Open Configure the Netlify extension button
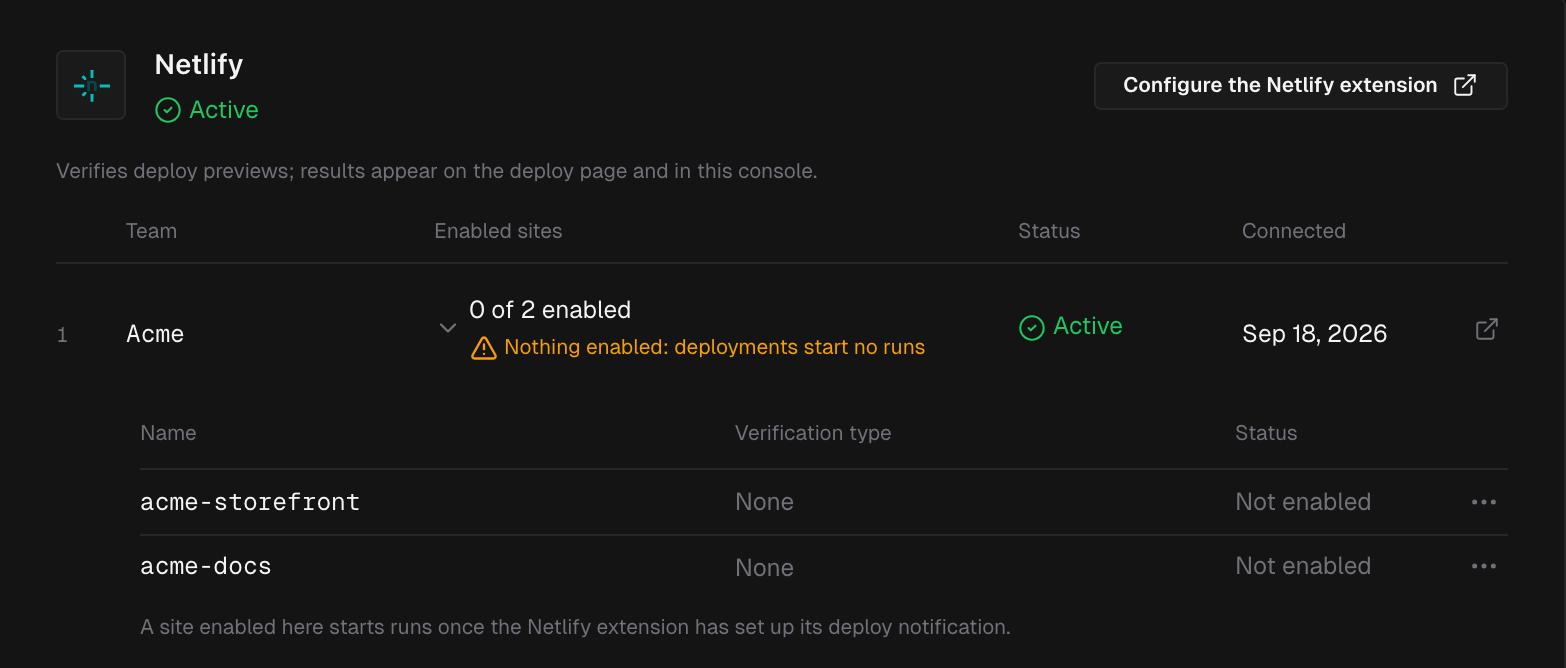This screenshot has height=668, width=1566. point(1301,86)
